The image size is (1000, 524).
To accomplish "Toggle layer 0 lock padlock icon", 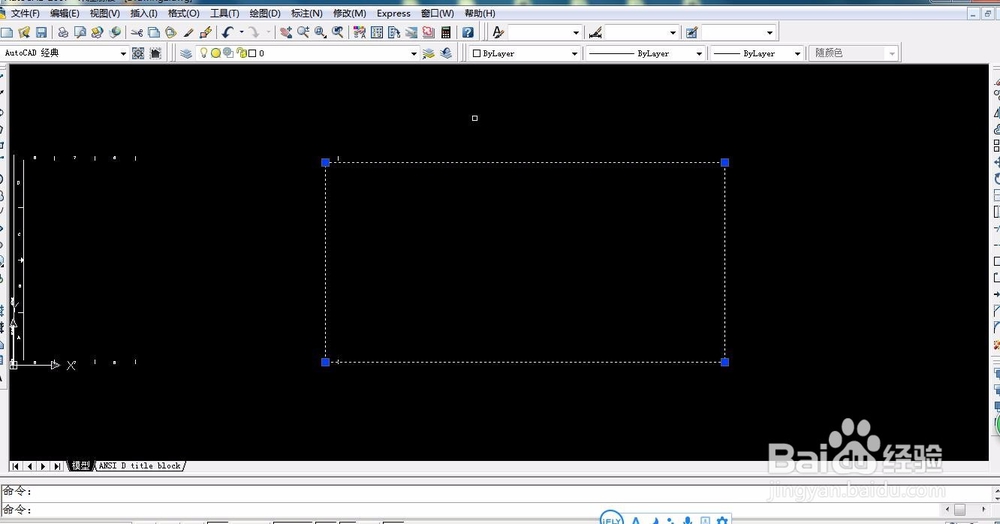I will 241,54.
